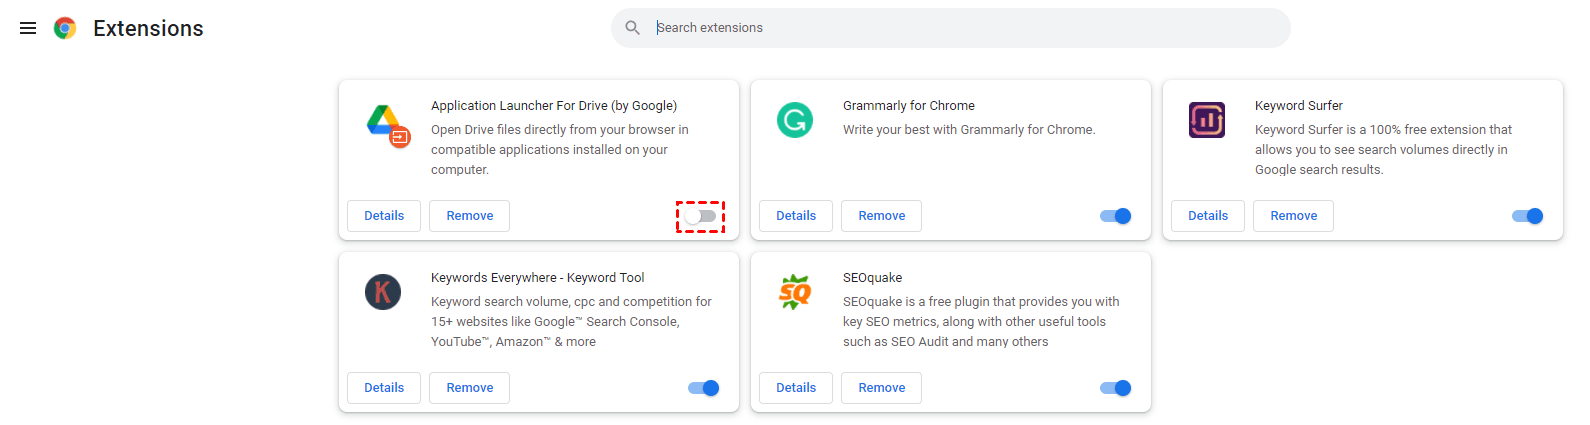1590x425 pixels.
Task: Click the Keywords Everywhere extension icon
Action: pyautogui.click(x=383, y=292)
